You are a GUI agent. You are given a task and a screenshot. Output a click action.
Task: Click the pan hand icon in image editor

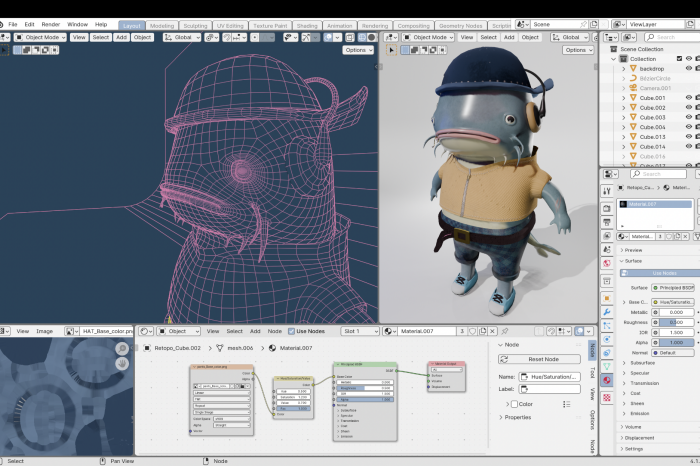tap(123, 364)
